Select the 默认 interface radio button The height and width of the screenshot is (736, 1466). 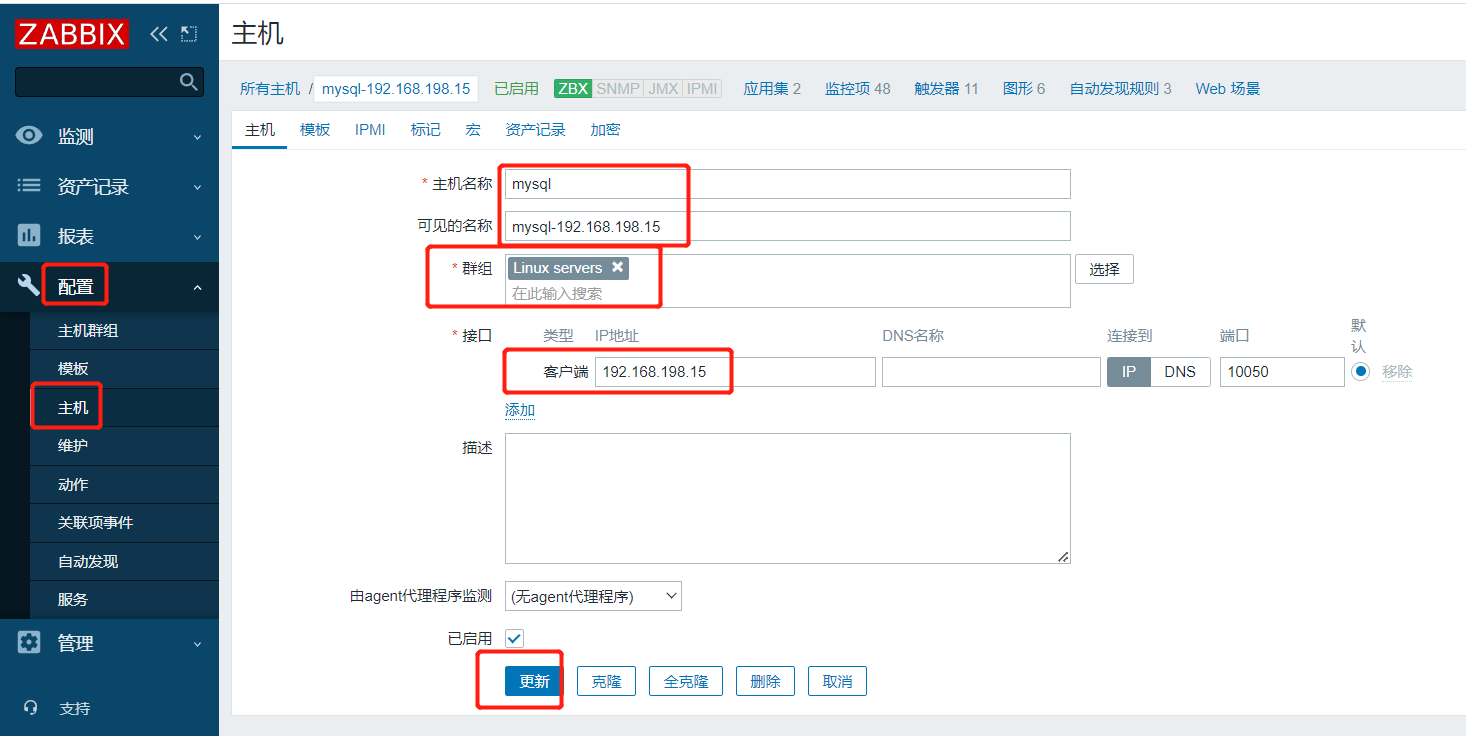click(1360, 371)
